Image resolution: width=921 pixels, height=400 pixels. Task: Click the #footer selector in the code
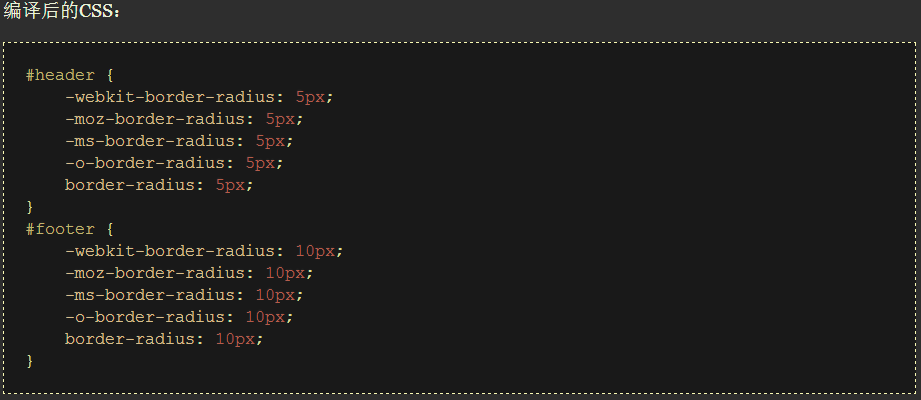coord(60,229)
